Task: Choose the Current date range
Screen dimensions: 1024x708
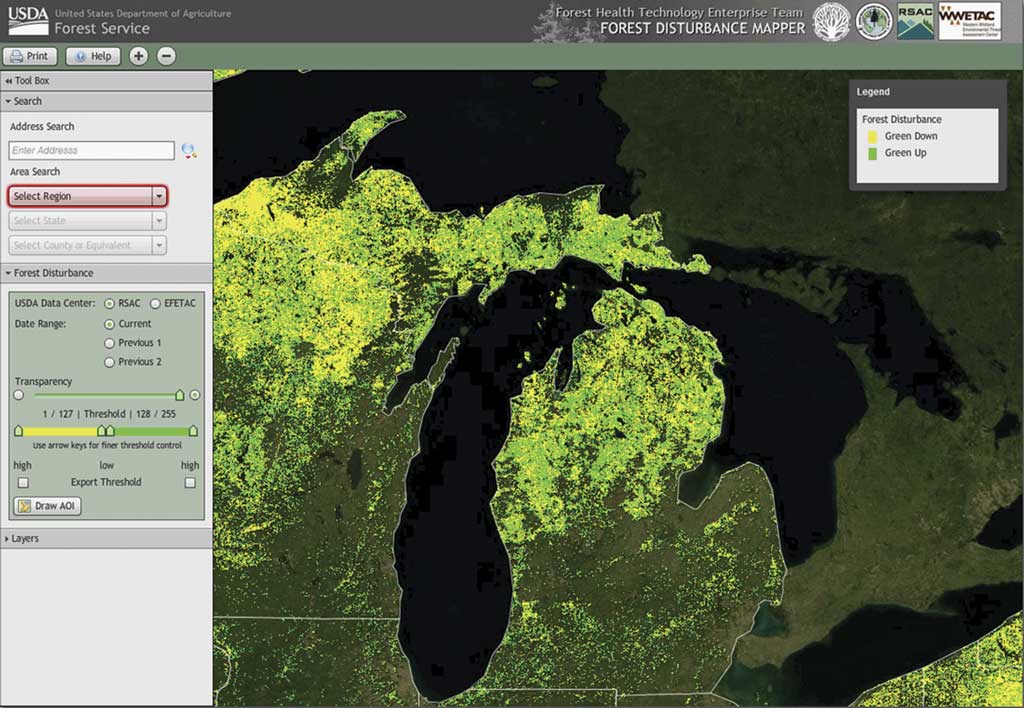Action: click(x=109, y=324)
